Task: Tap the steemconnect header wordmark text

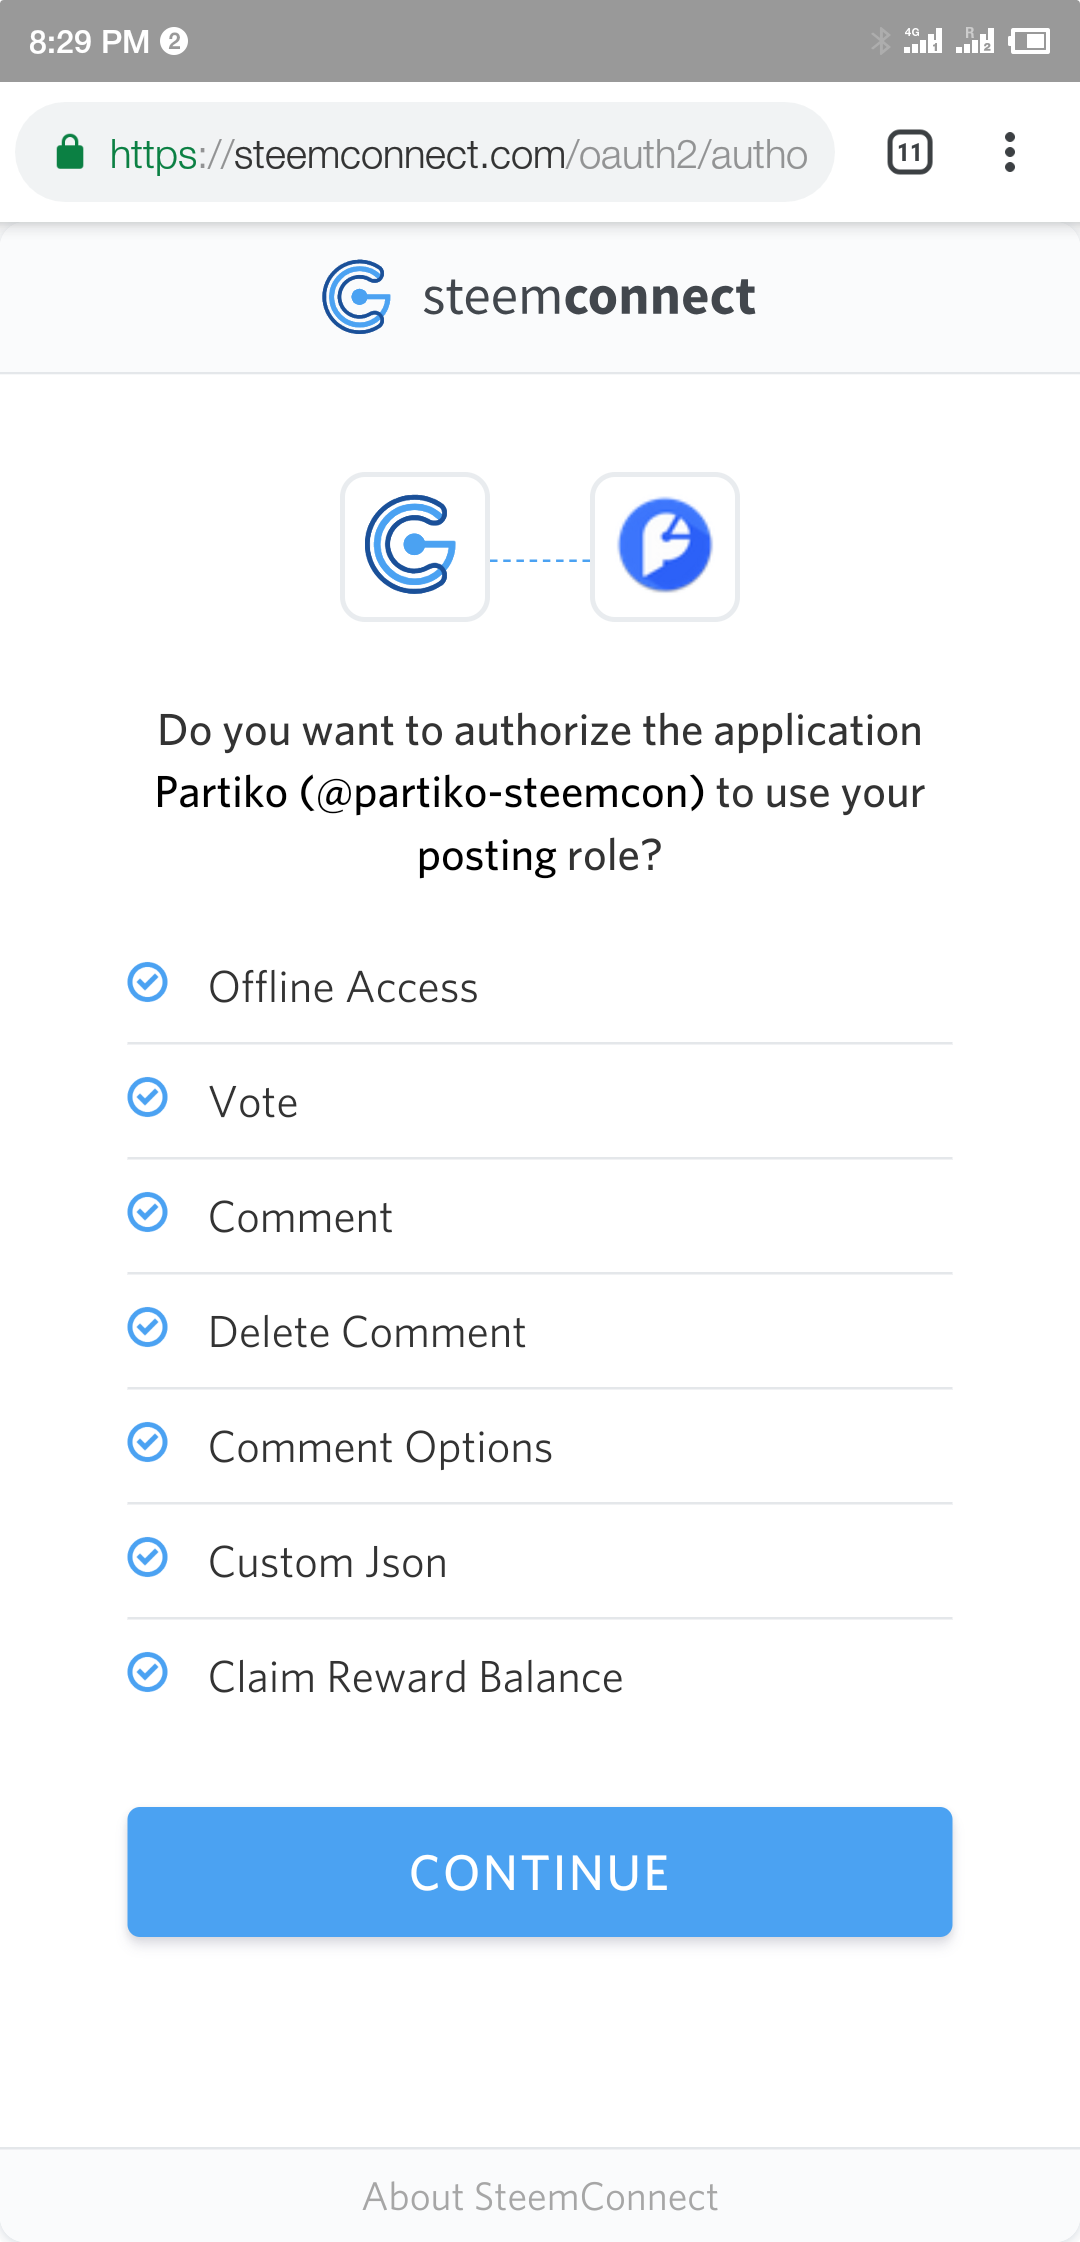Action: (x=589, y=297)
